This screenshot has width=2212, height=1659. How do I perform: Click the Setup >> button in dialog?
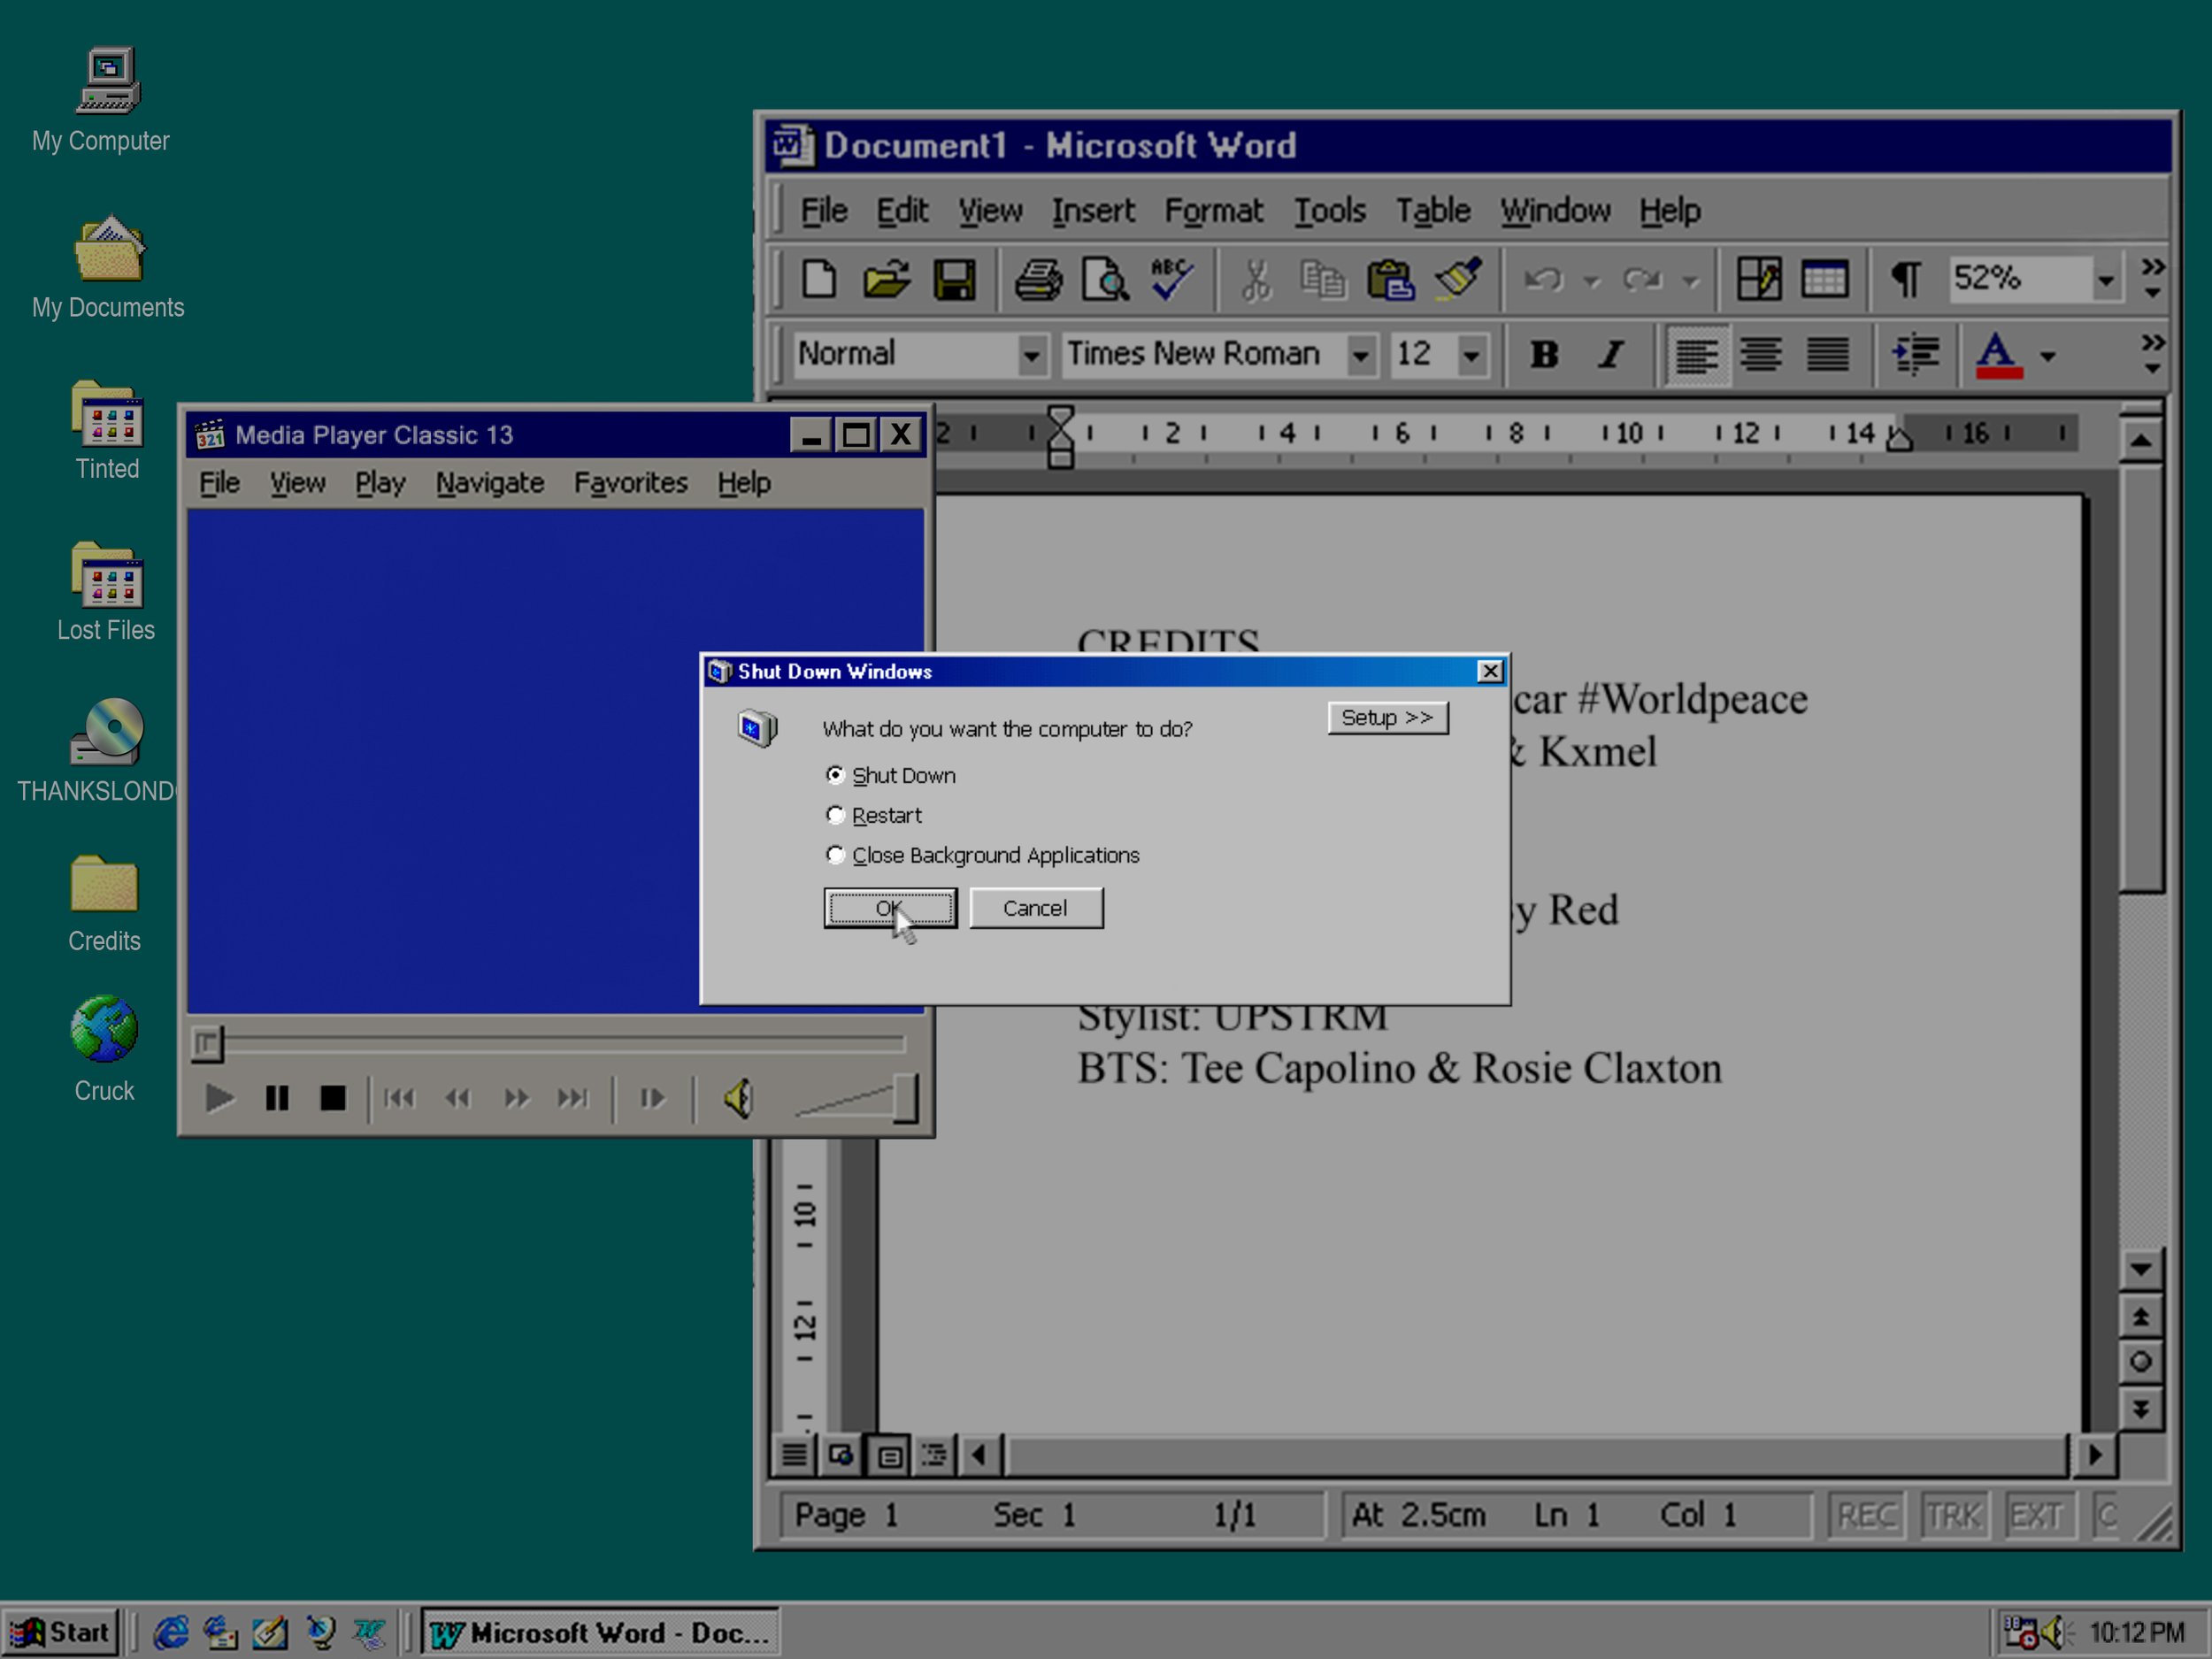pos(1387,718)
